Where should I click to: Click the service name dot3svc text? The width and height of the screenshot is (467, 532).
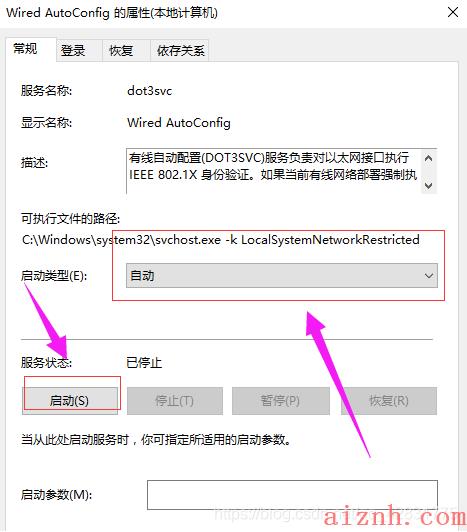coord(149,91)
